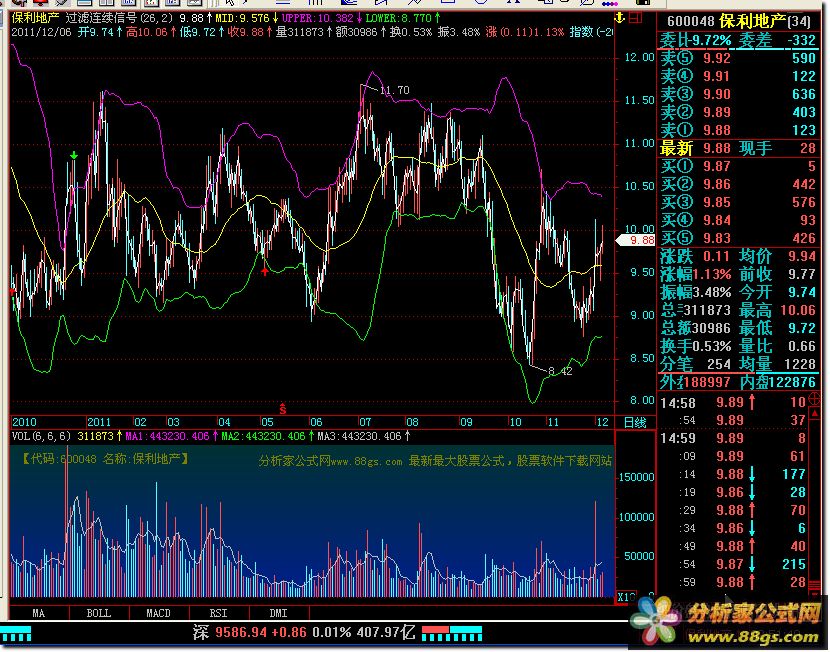Click the 【代码:600048 名称:保利地产】 label
The width and height of the screenshot is (830, 652).
[105, 459]
